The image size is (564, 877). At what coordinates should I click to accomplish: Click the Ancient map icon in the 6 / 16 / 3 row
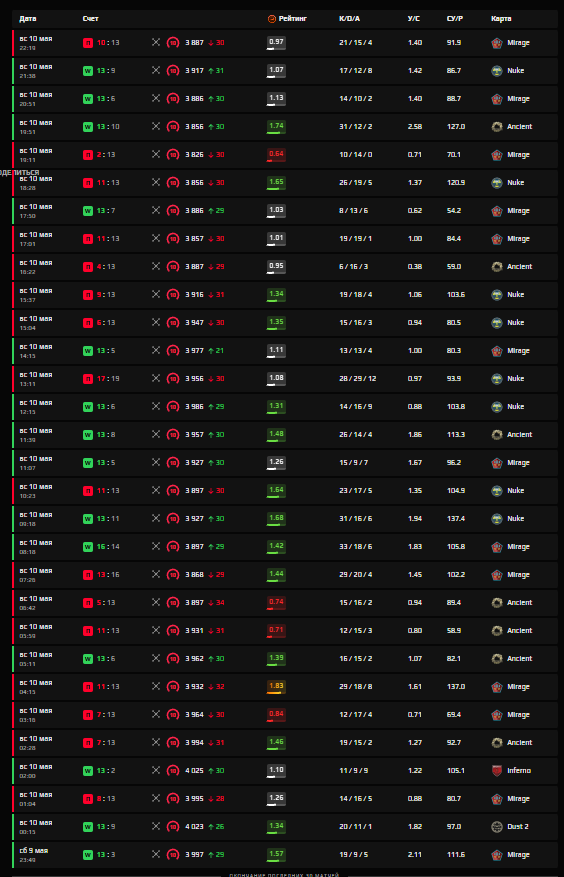click(x=496, y=267)
